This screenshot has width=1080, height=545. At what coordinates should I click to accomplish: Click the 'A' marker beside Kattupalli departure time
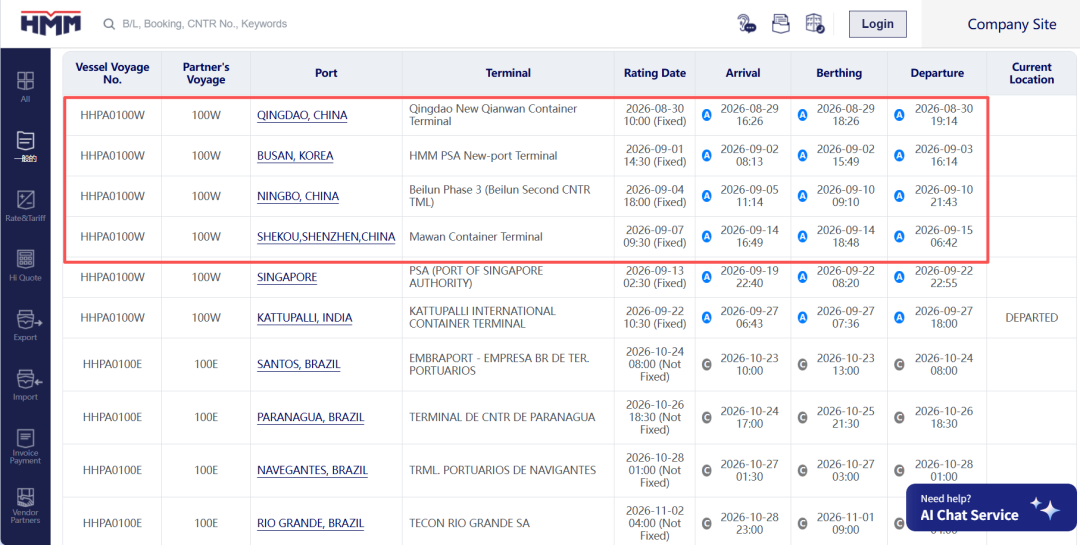[x=899, y=318]
